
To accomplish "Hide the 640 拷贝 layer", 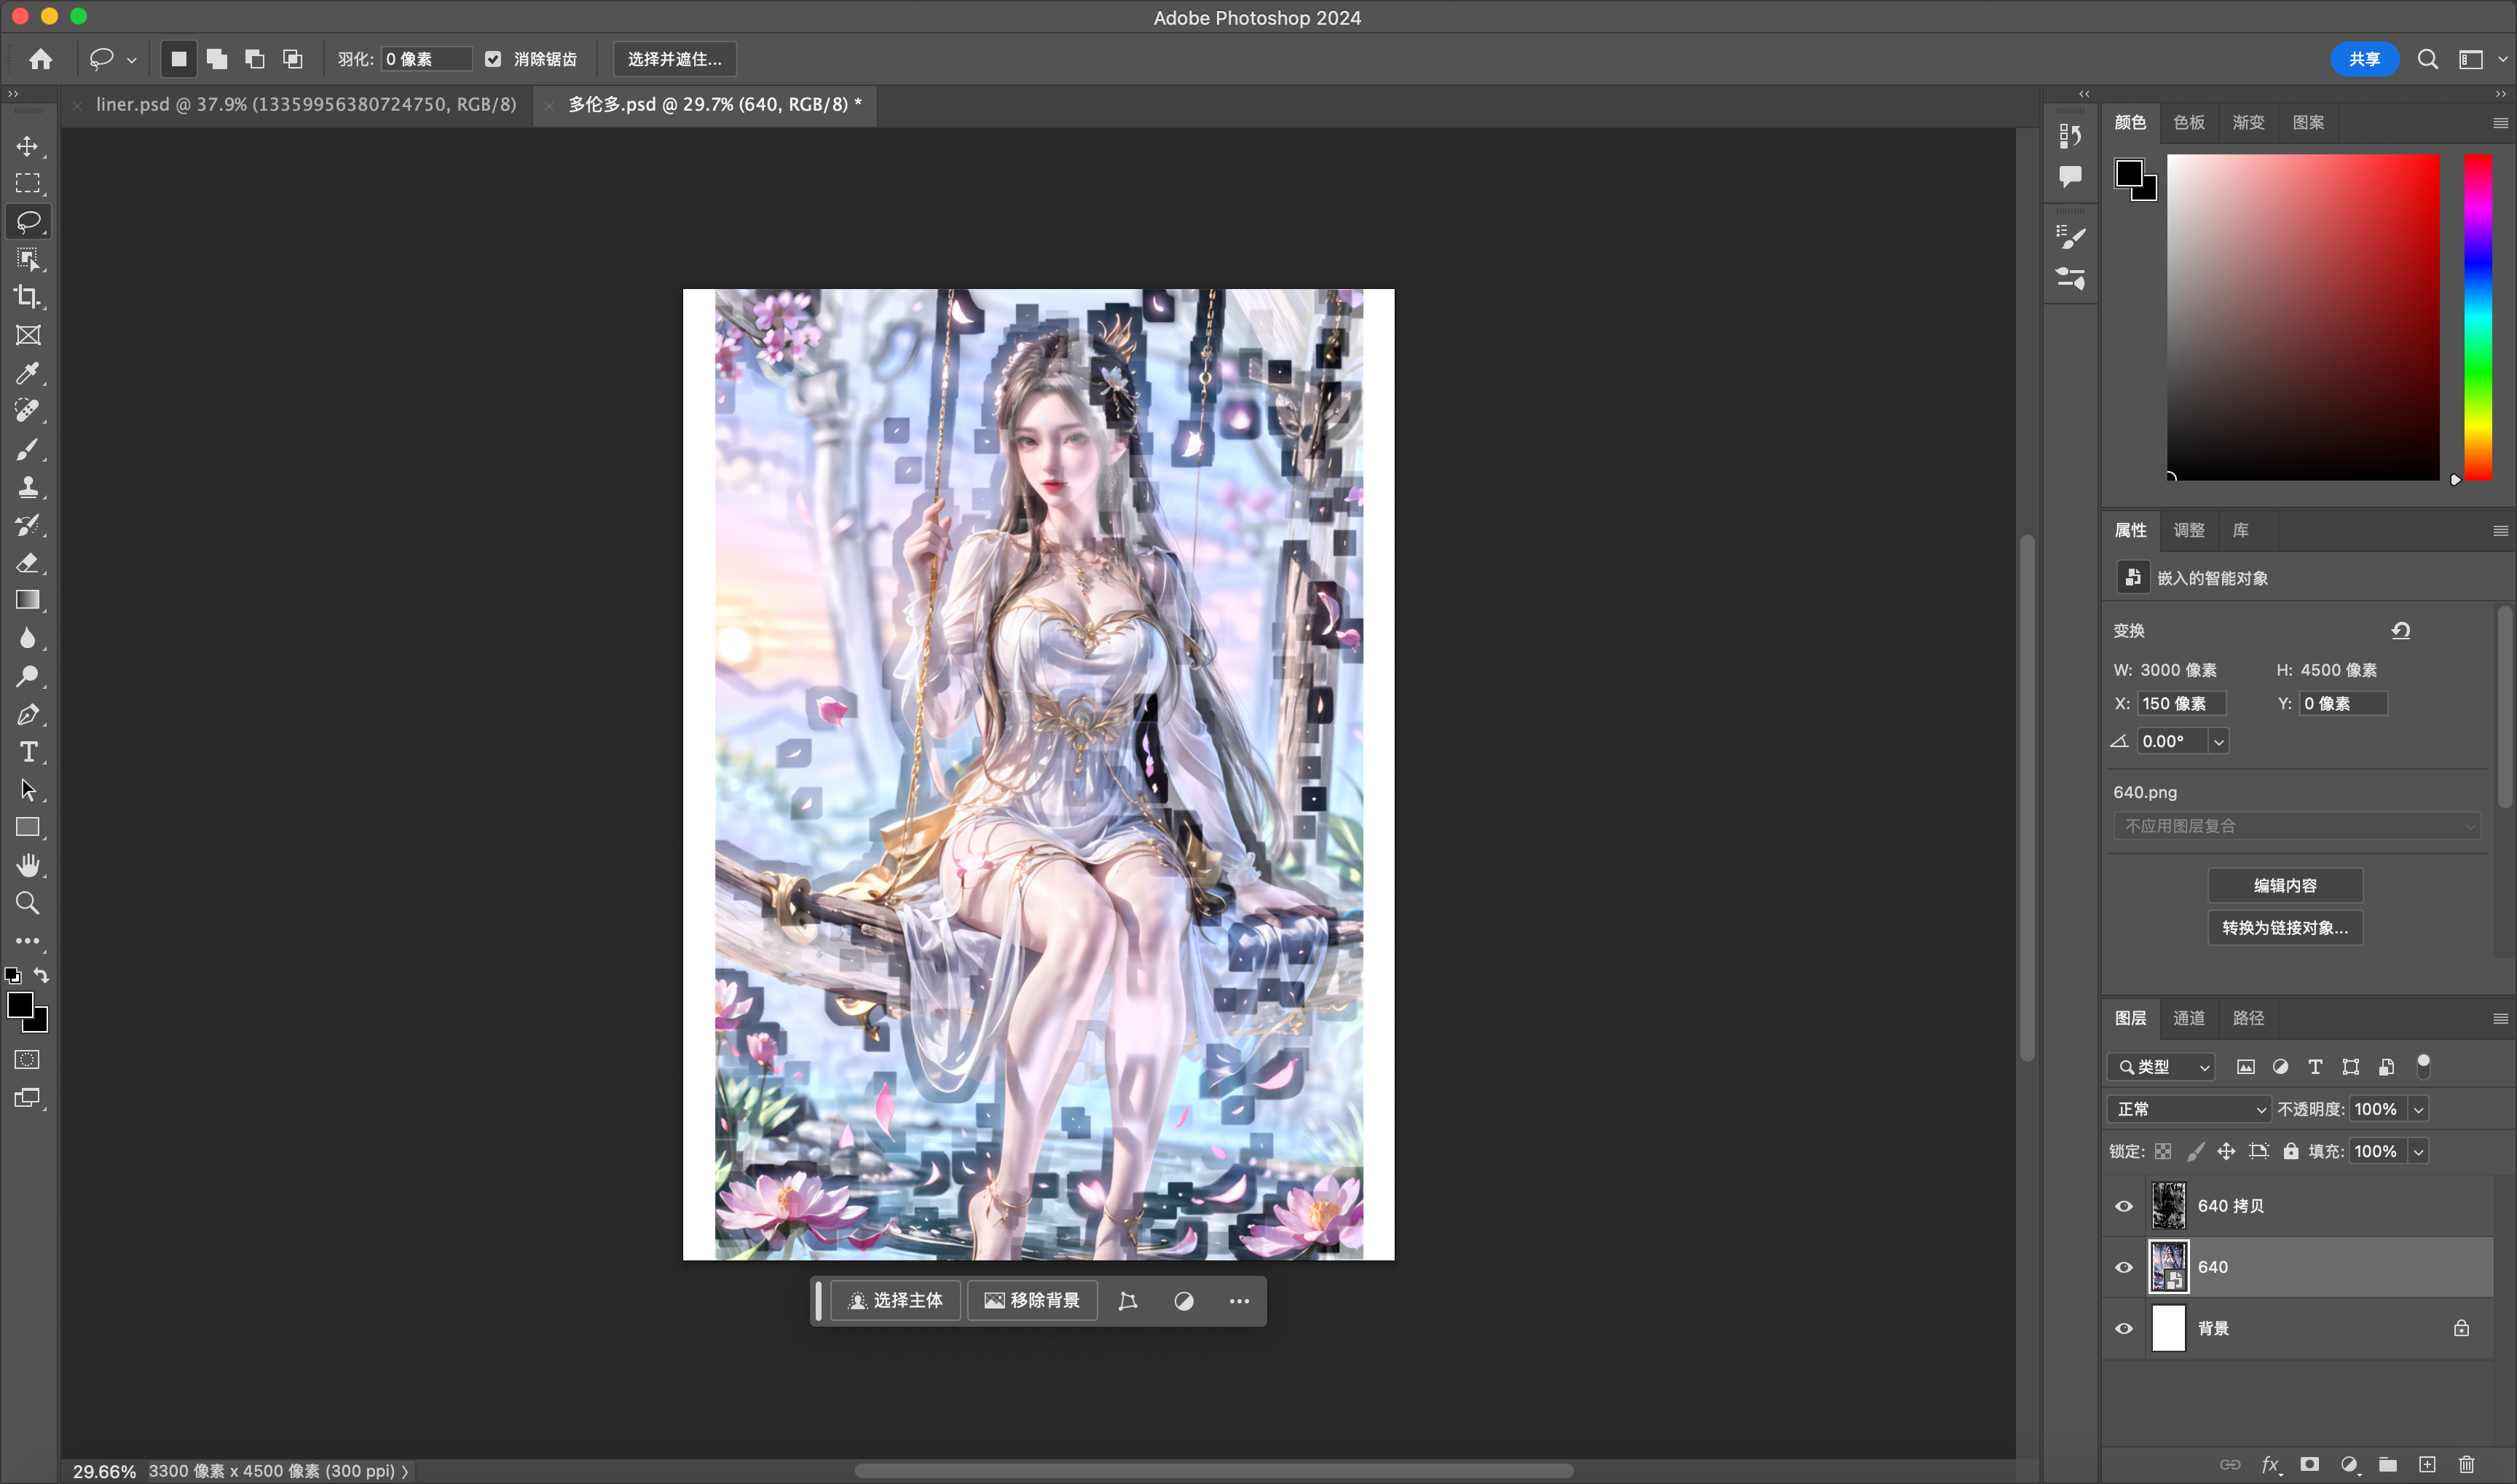I will click(x=2124, y=1206).
